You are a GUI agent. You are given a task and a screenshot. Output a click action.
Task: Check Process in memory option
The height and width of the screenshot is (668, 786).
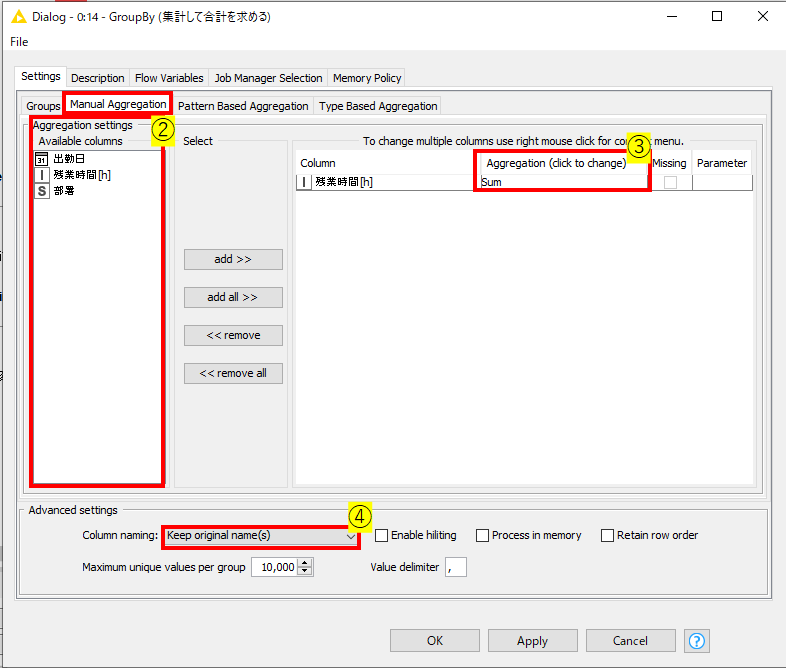click(x=482, y=535)
